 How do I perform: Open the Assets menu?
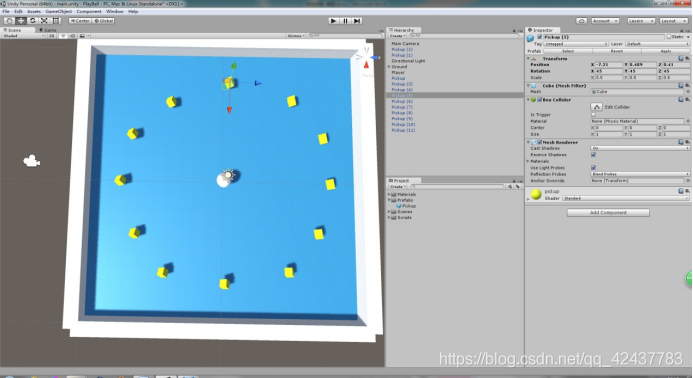point(34,11)
